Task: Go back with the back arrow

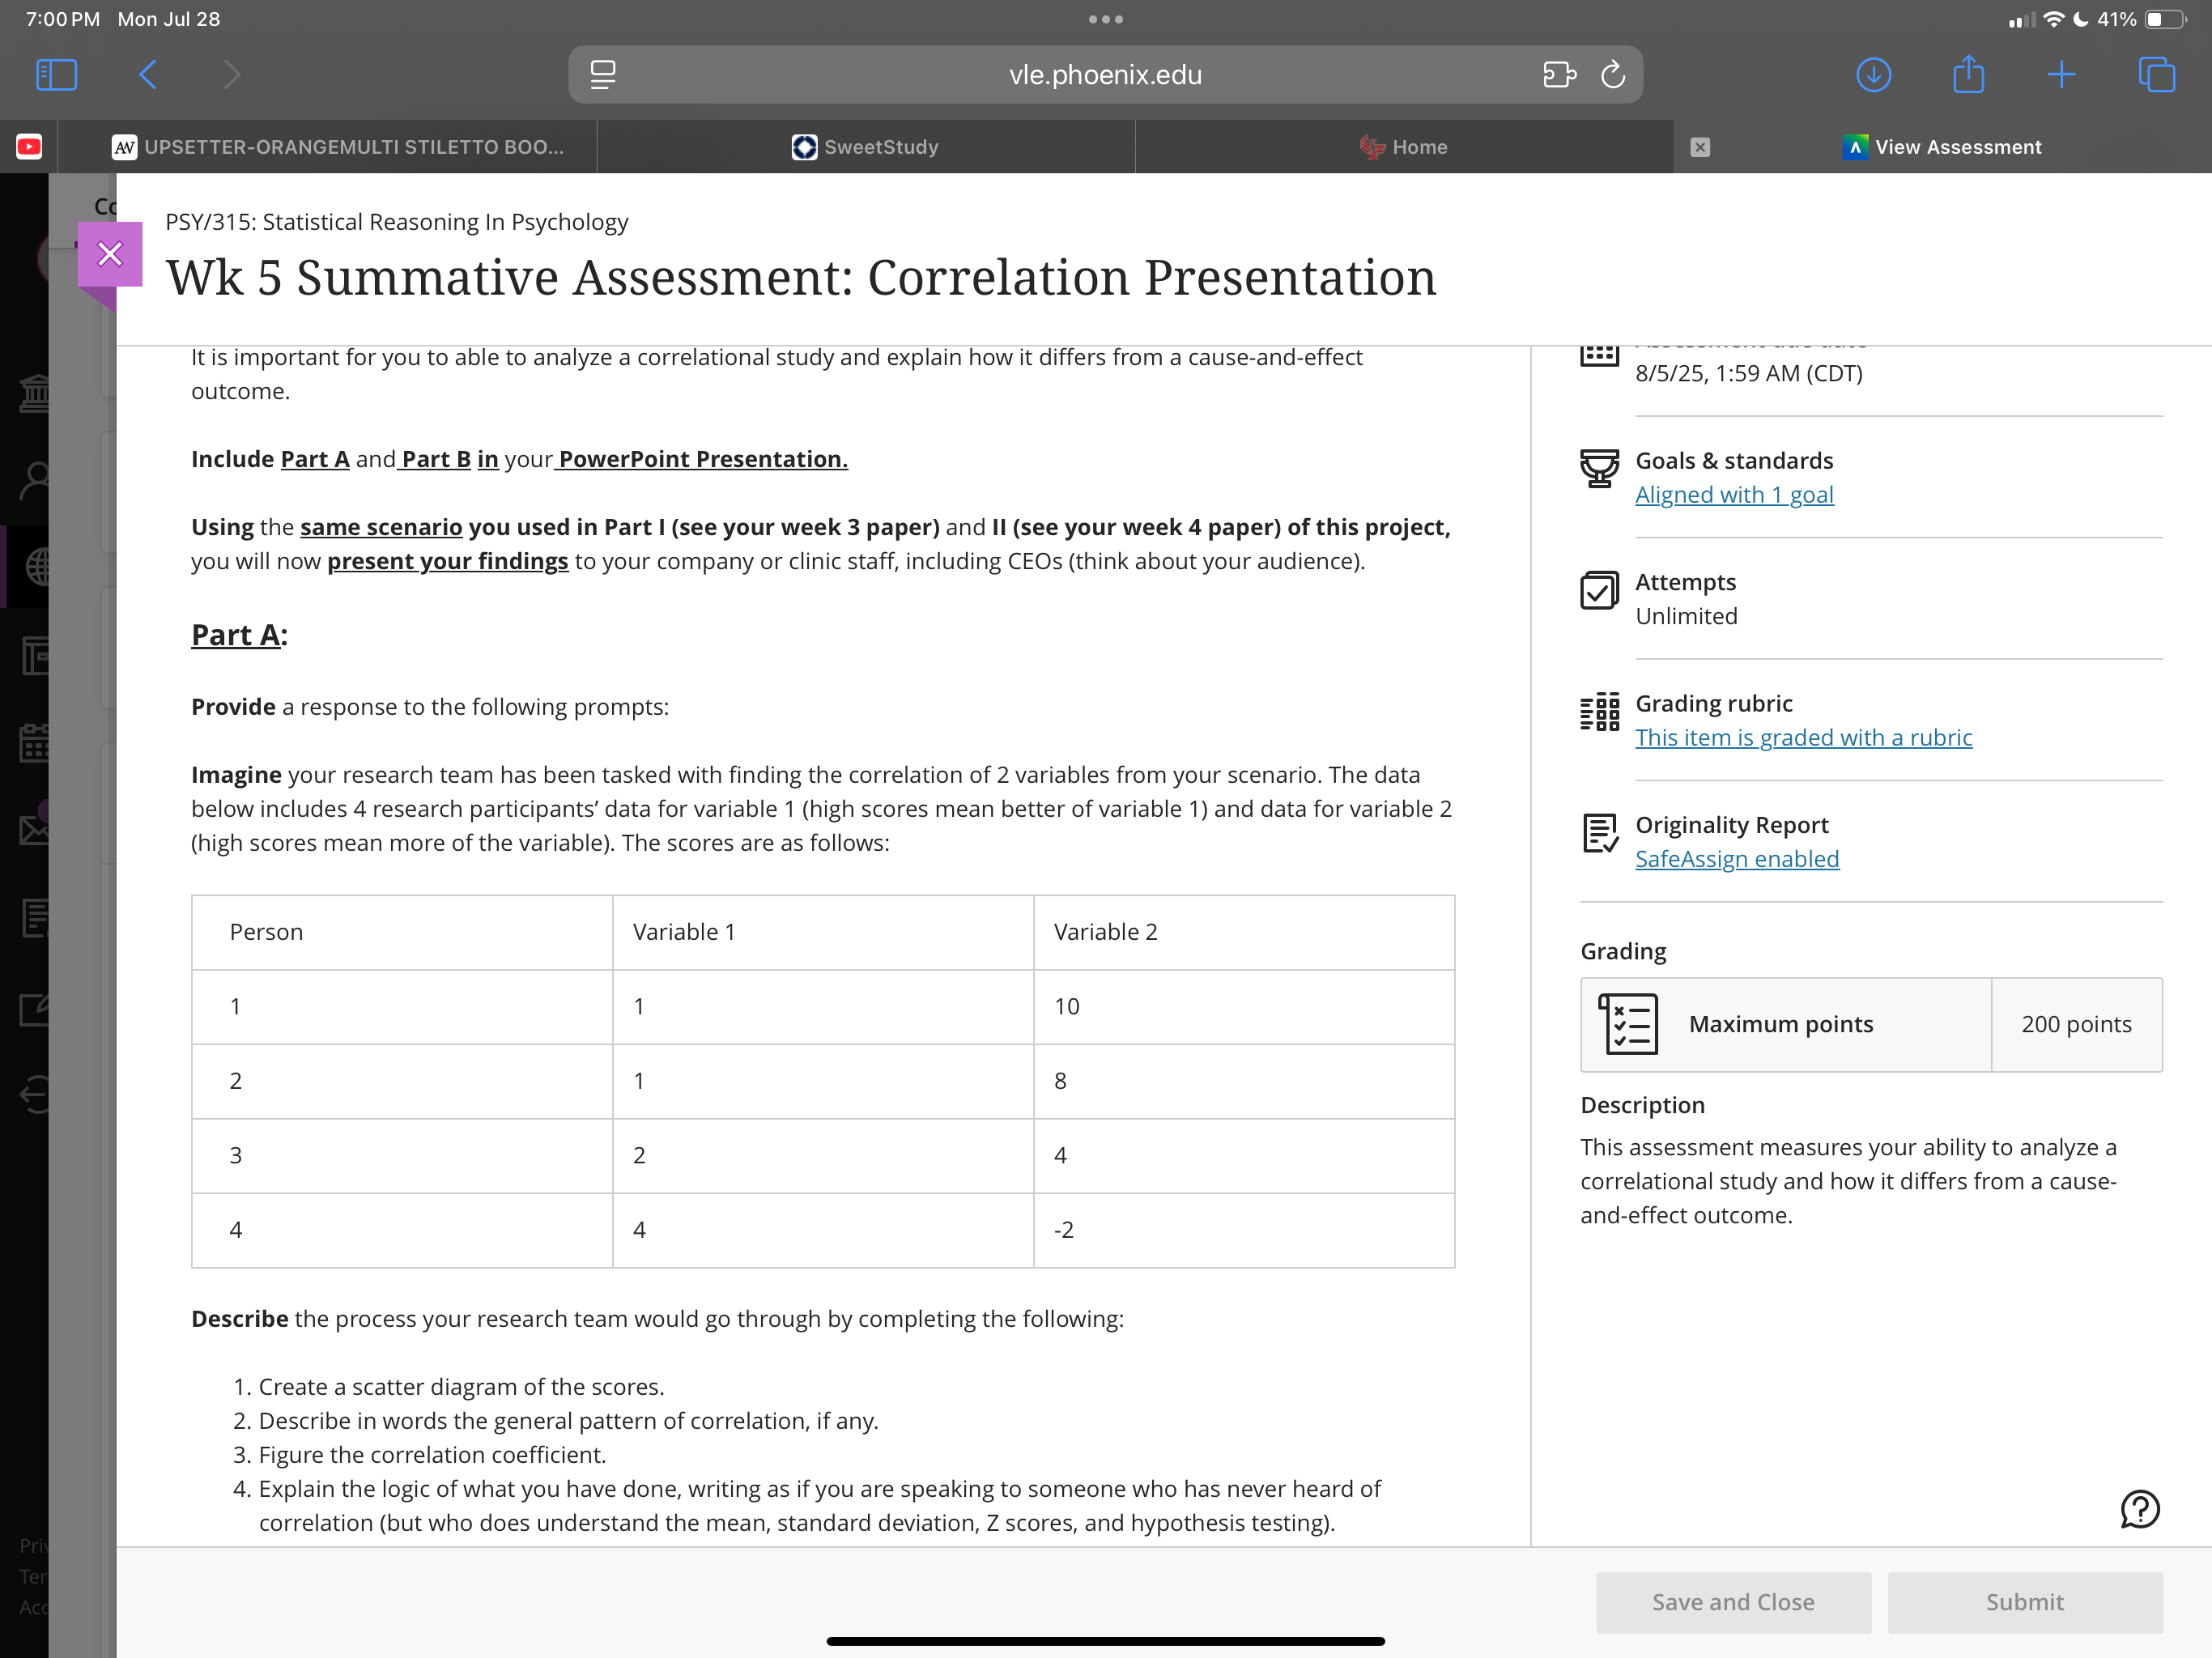Action: coord(148,75)
